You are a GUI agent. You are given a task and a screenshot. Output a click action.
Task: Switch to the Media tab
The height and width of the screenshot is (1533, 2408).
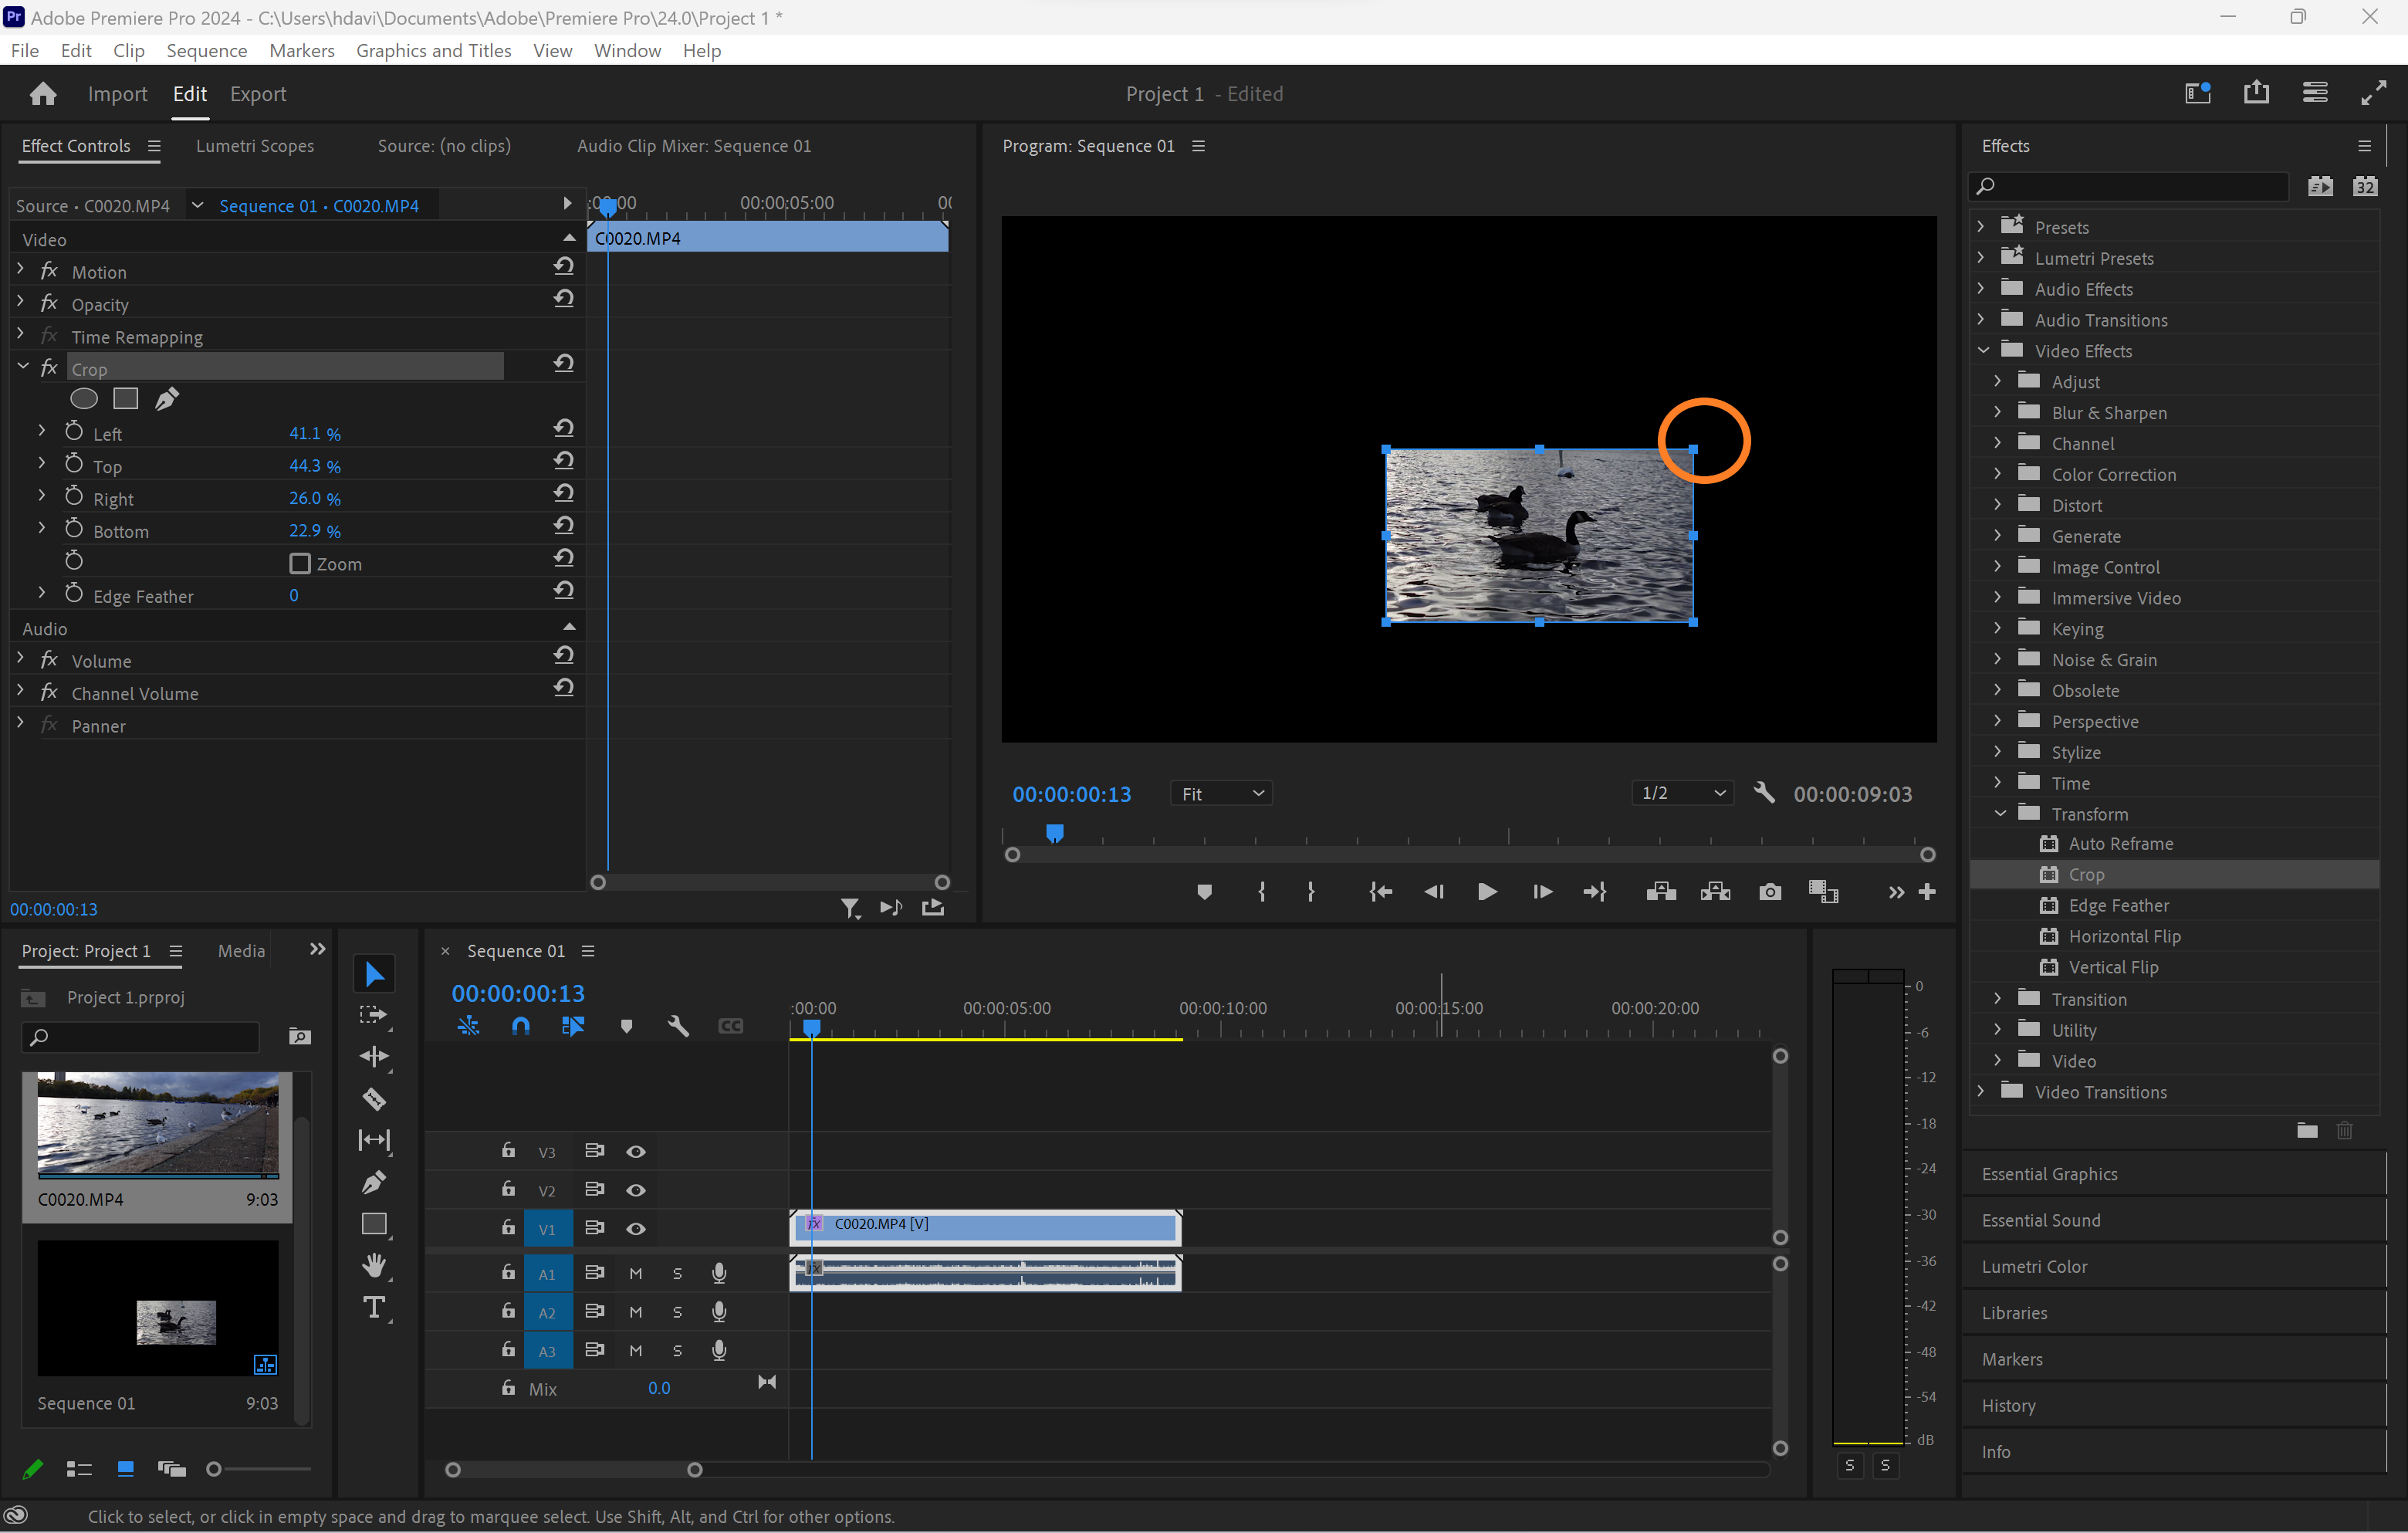pos(241,950)
